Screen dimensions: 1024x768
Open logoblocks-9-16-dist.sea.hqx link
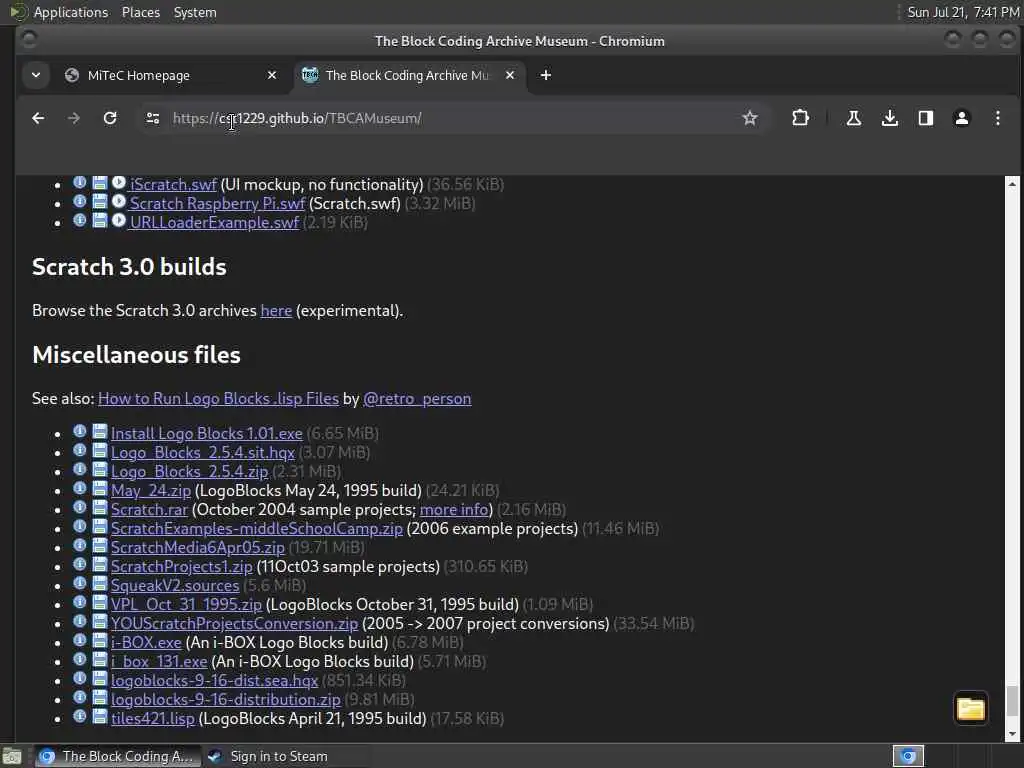coord(214,680)
